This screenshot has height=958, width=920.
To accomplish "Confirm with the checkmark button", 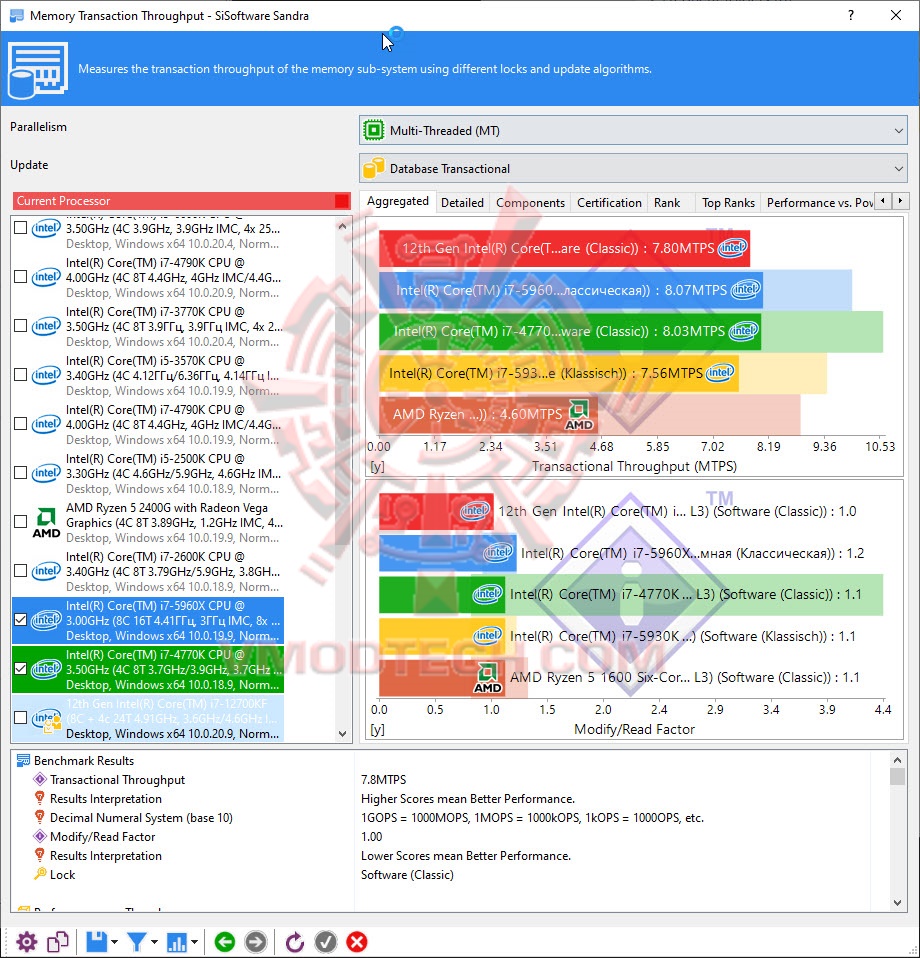I will [x=325, y=941].
